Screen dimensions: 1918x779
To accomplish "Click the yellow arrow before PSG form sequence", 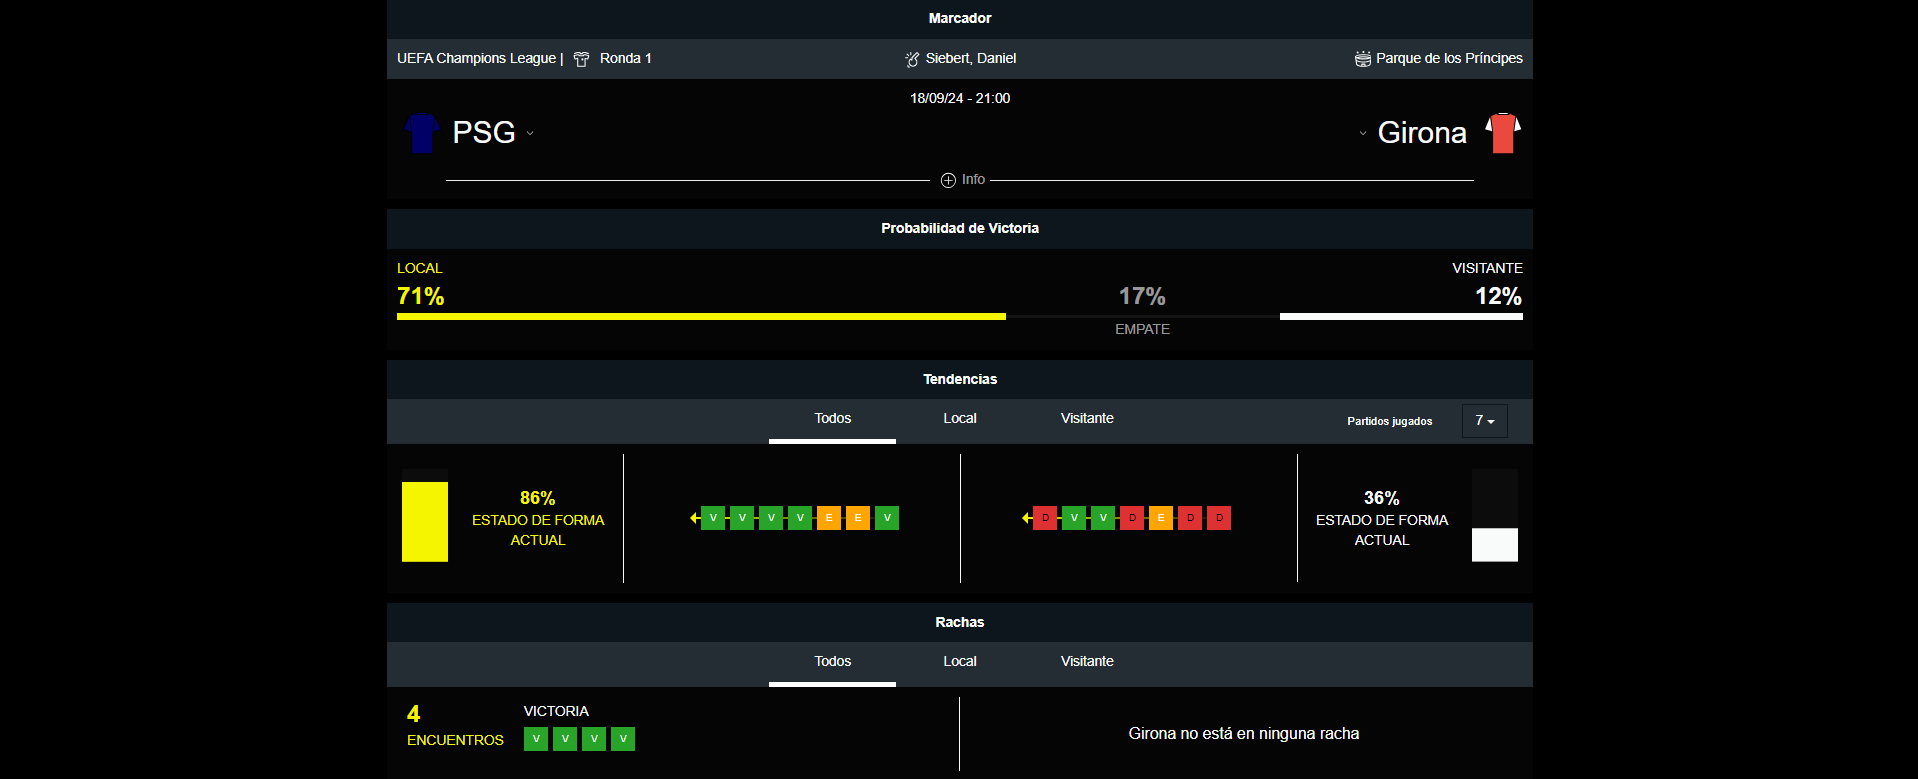I will tap(695, 518).
